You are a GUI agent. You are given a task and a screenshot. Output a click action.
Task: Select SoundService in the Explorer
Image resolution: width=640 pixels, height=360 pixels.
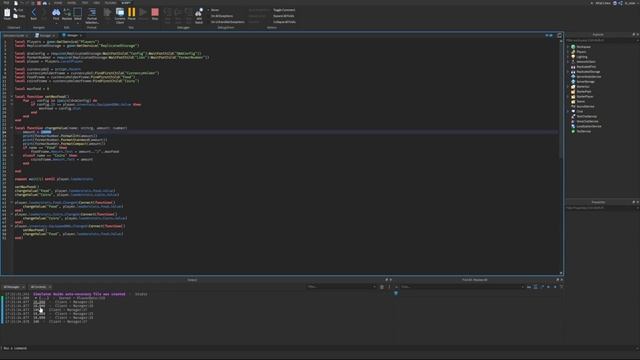click(585, 107)
